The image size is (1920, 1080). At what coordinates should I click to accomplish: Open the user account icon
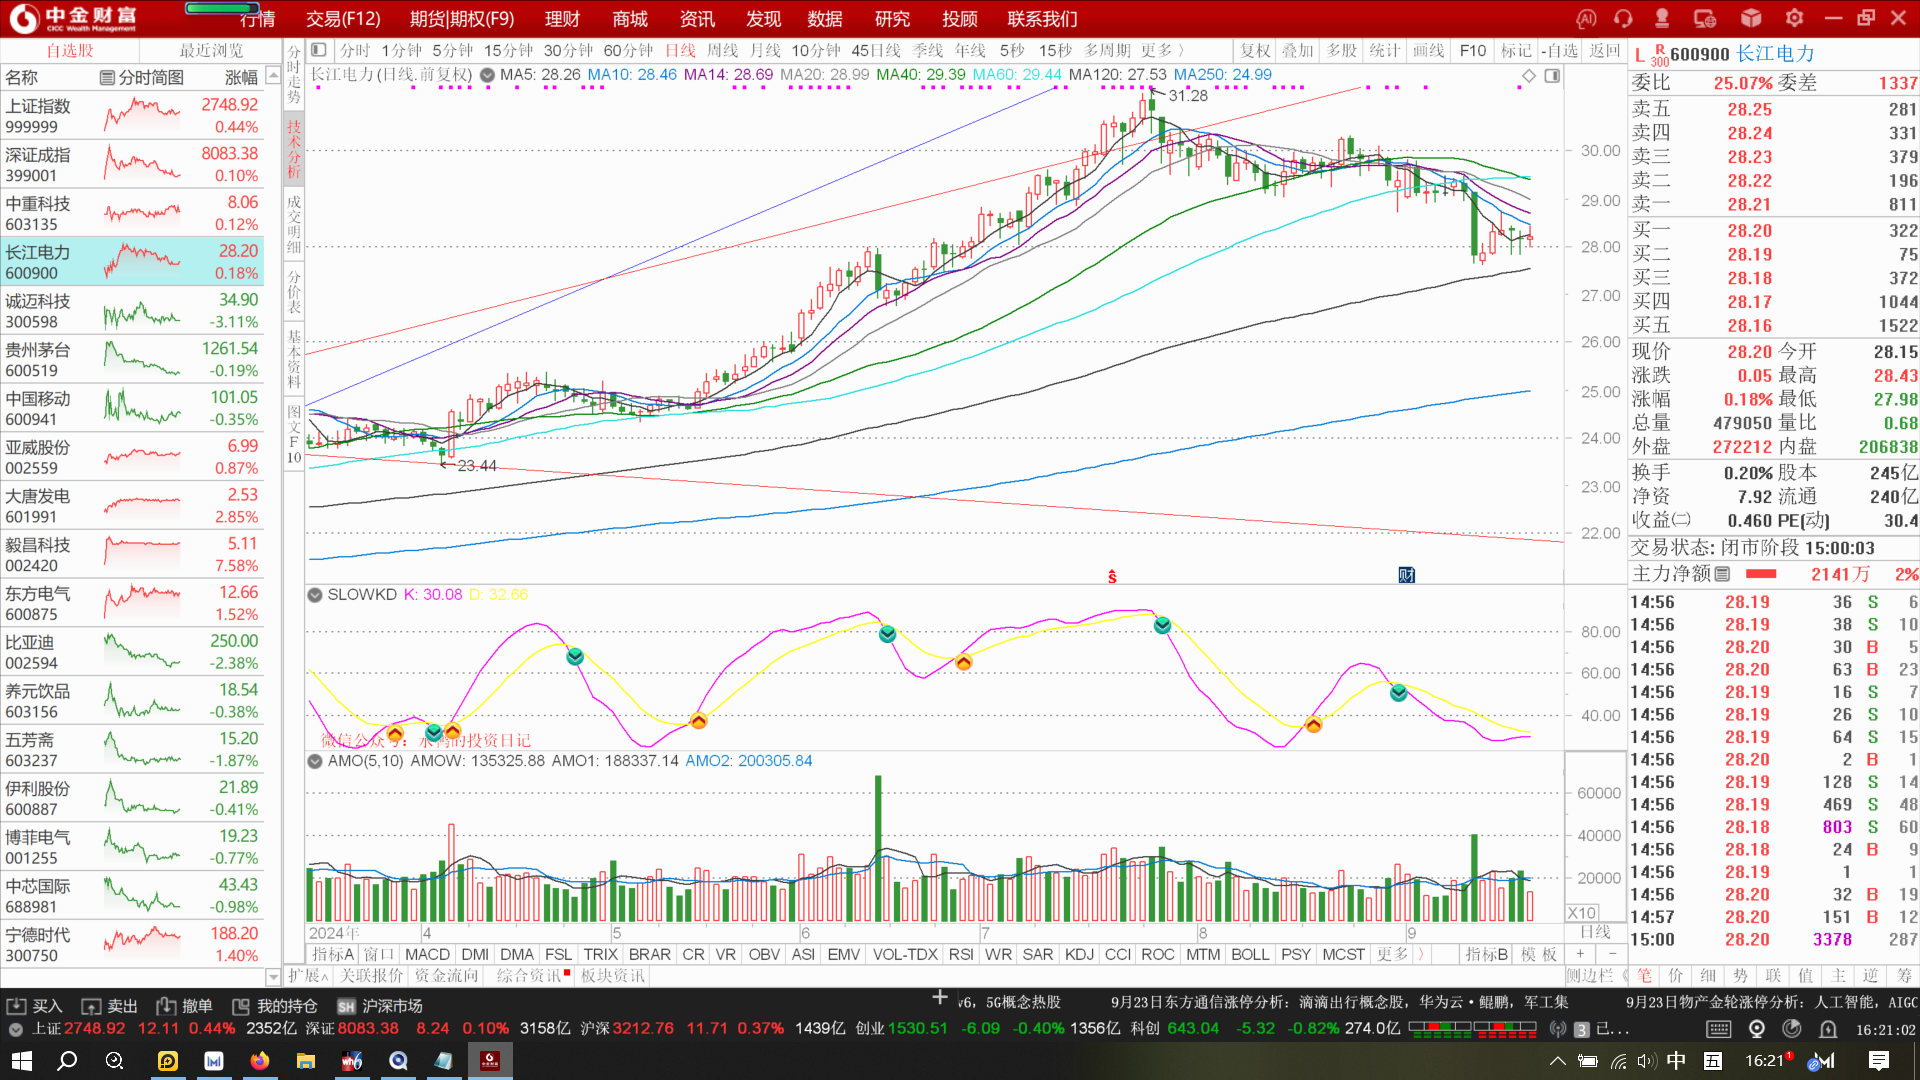coord(1662,18)
